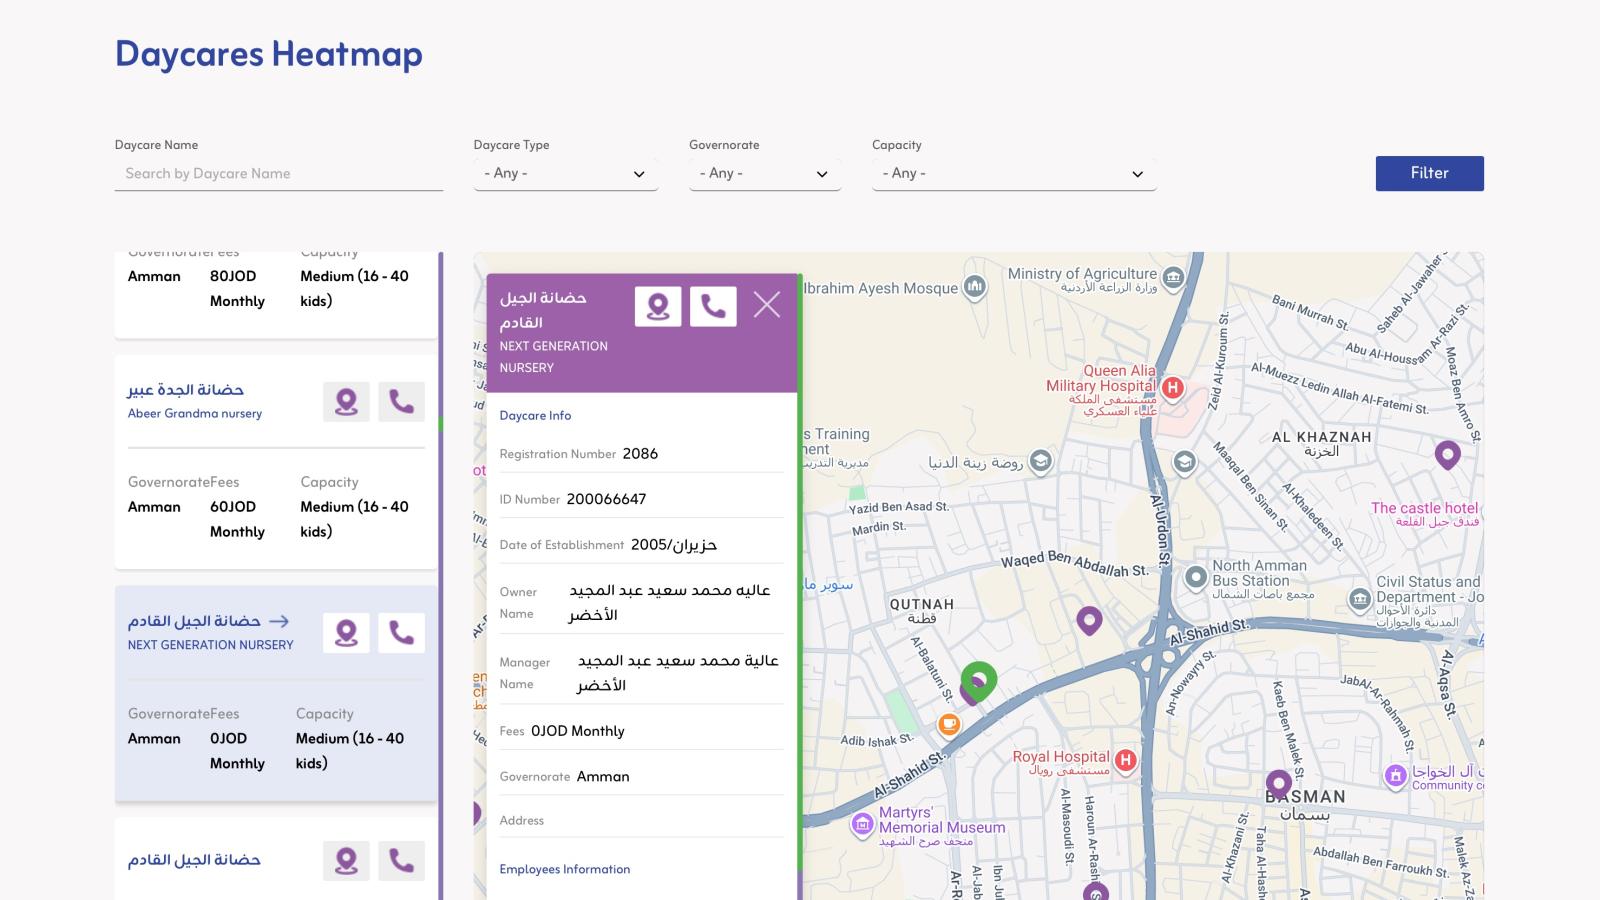Open the Daycare Type dropdown
Screen dimensions: 1600x900
click(x=566, y=174)
